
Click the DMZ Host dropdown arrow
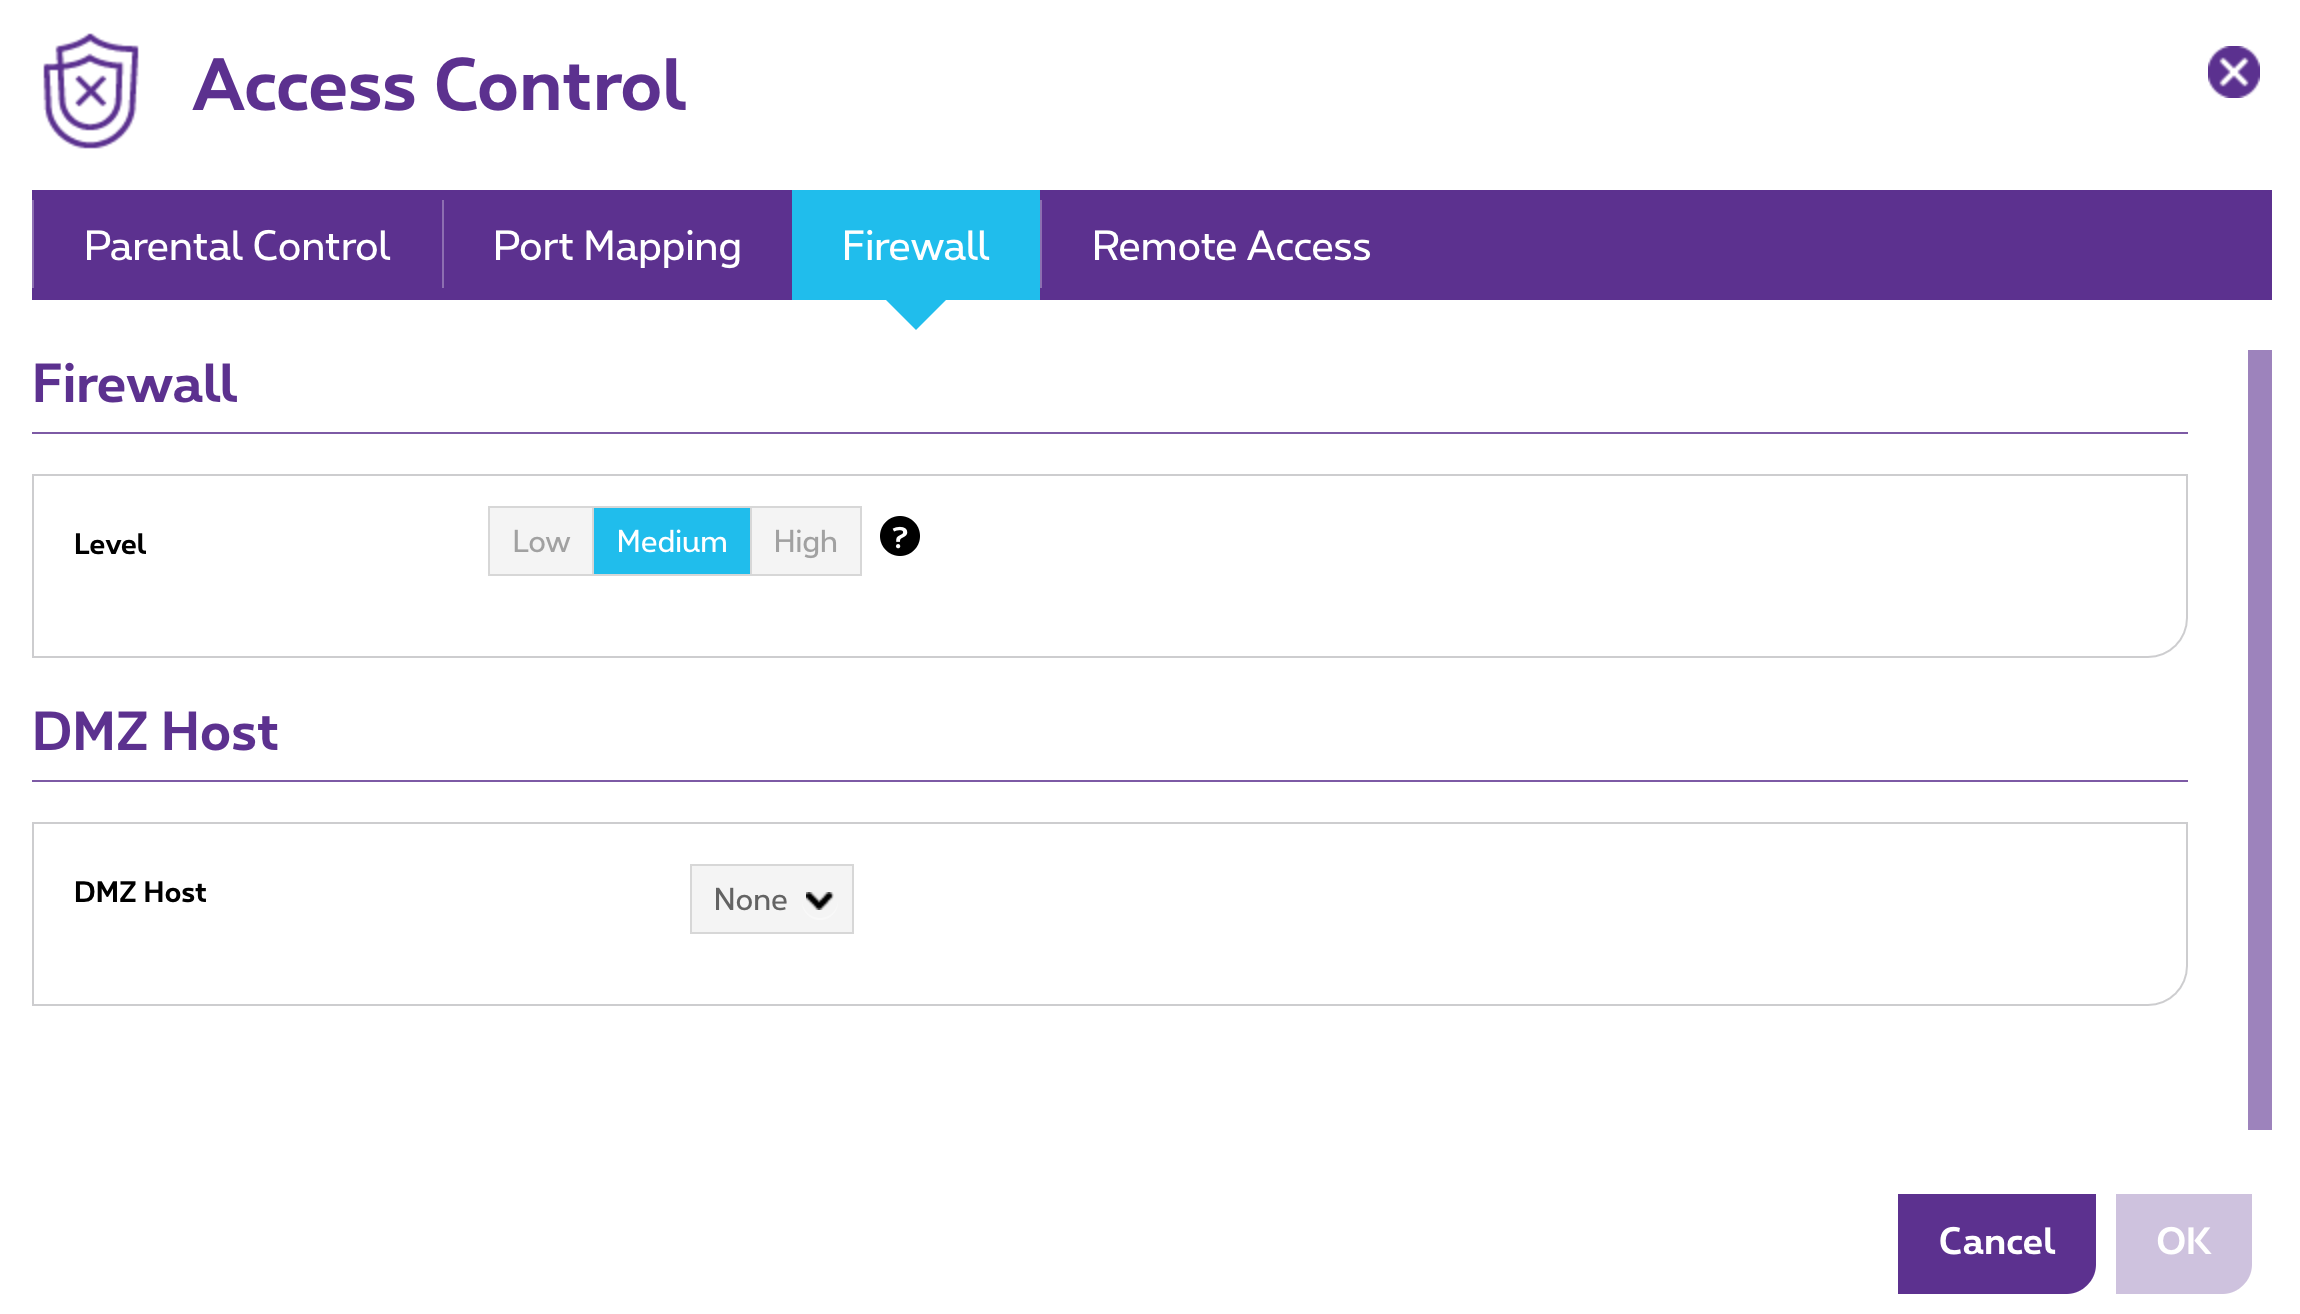coord(819,900)
